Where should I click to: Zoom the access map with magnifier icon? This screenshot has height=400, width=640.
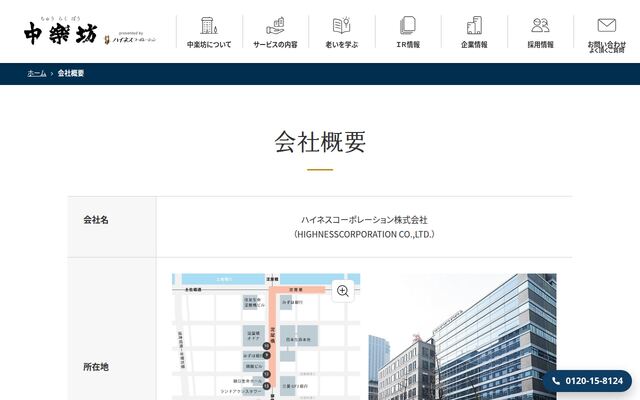[x=343, y=291]
